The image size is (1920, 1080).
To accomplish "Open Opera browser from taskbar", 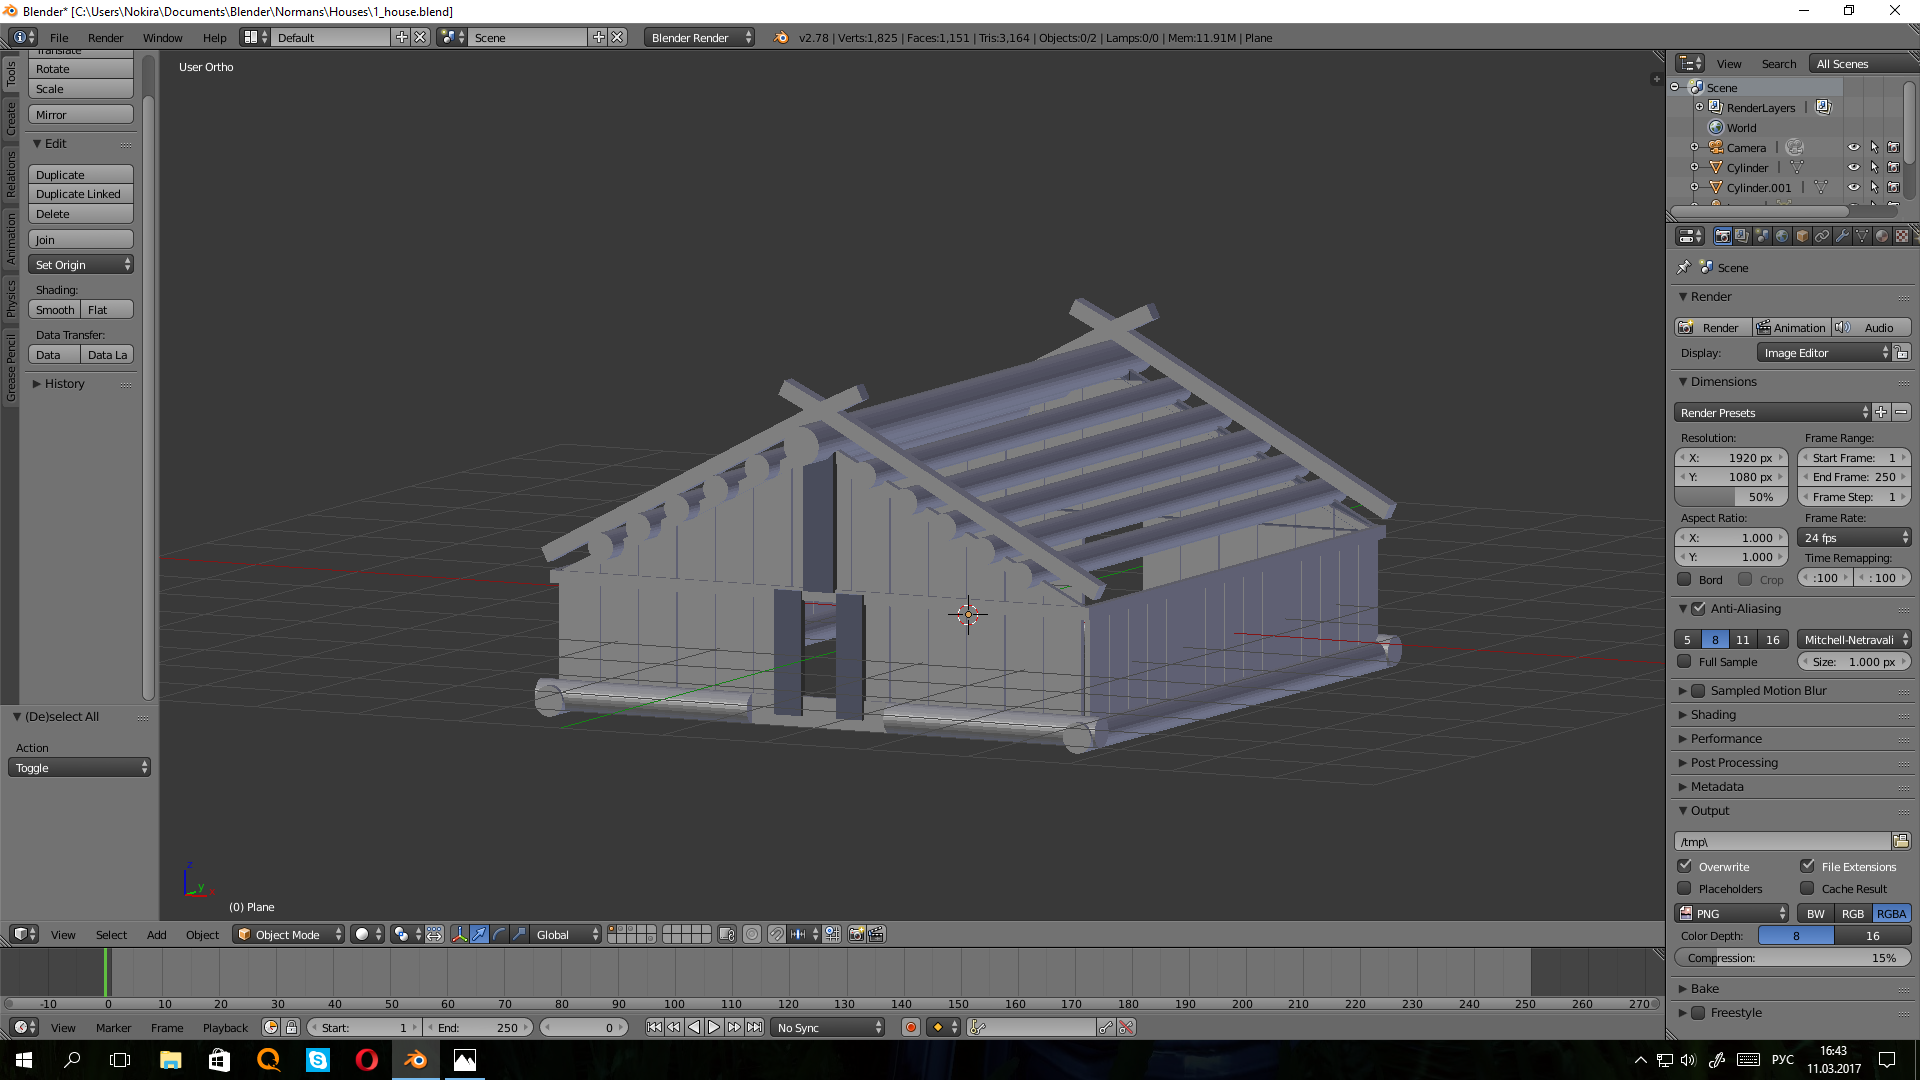I will (x=366, y=1060).
